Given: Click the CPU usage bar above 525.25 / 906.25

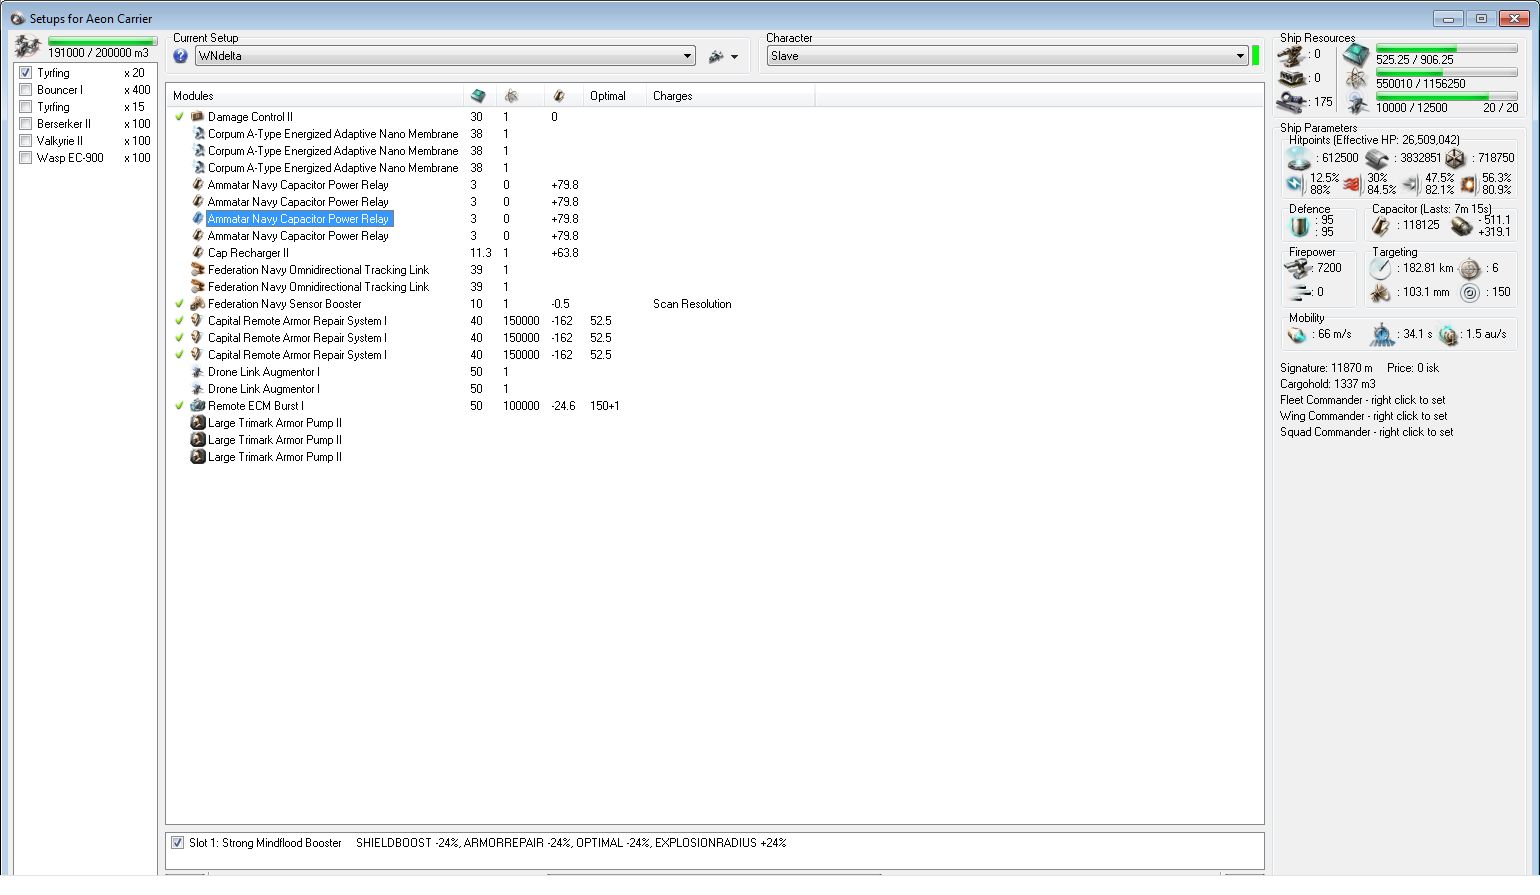Looking at the screenshot, I should [1447, 49].
